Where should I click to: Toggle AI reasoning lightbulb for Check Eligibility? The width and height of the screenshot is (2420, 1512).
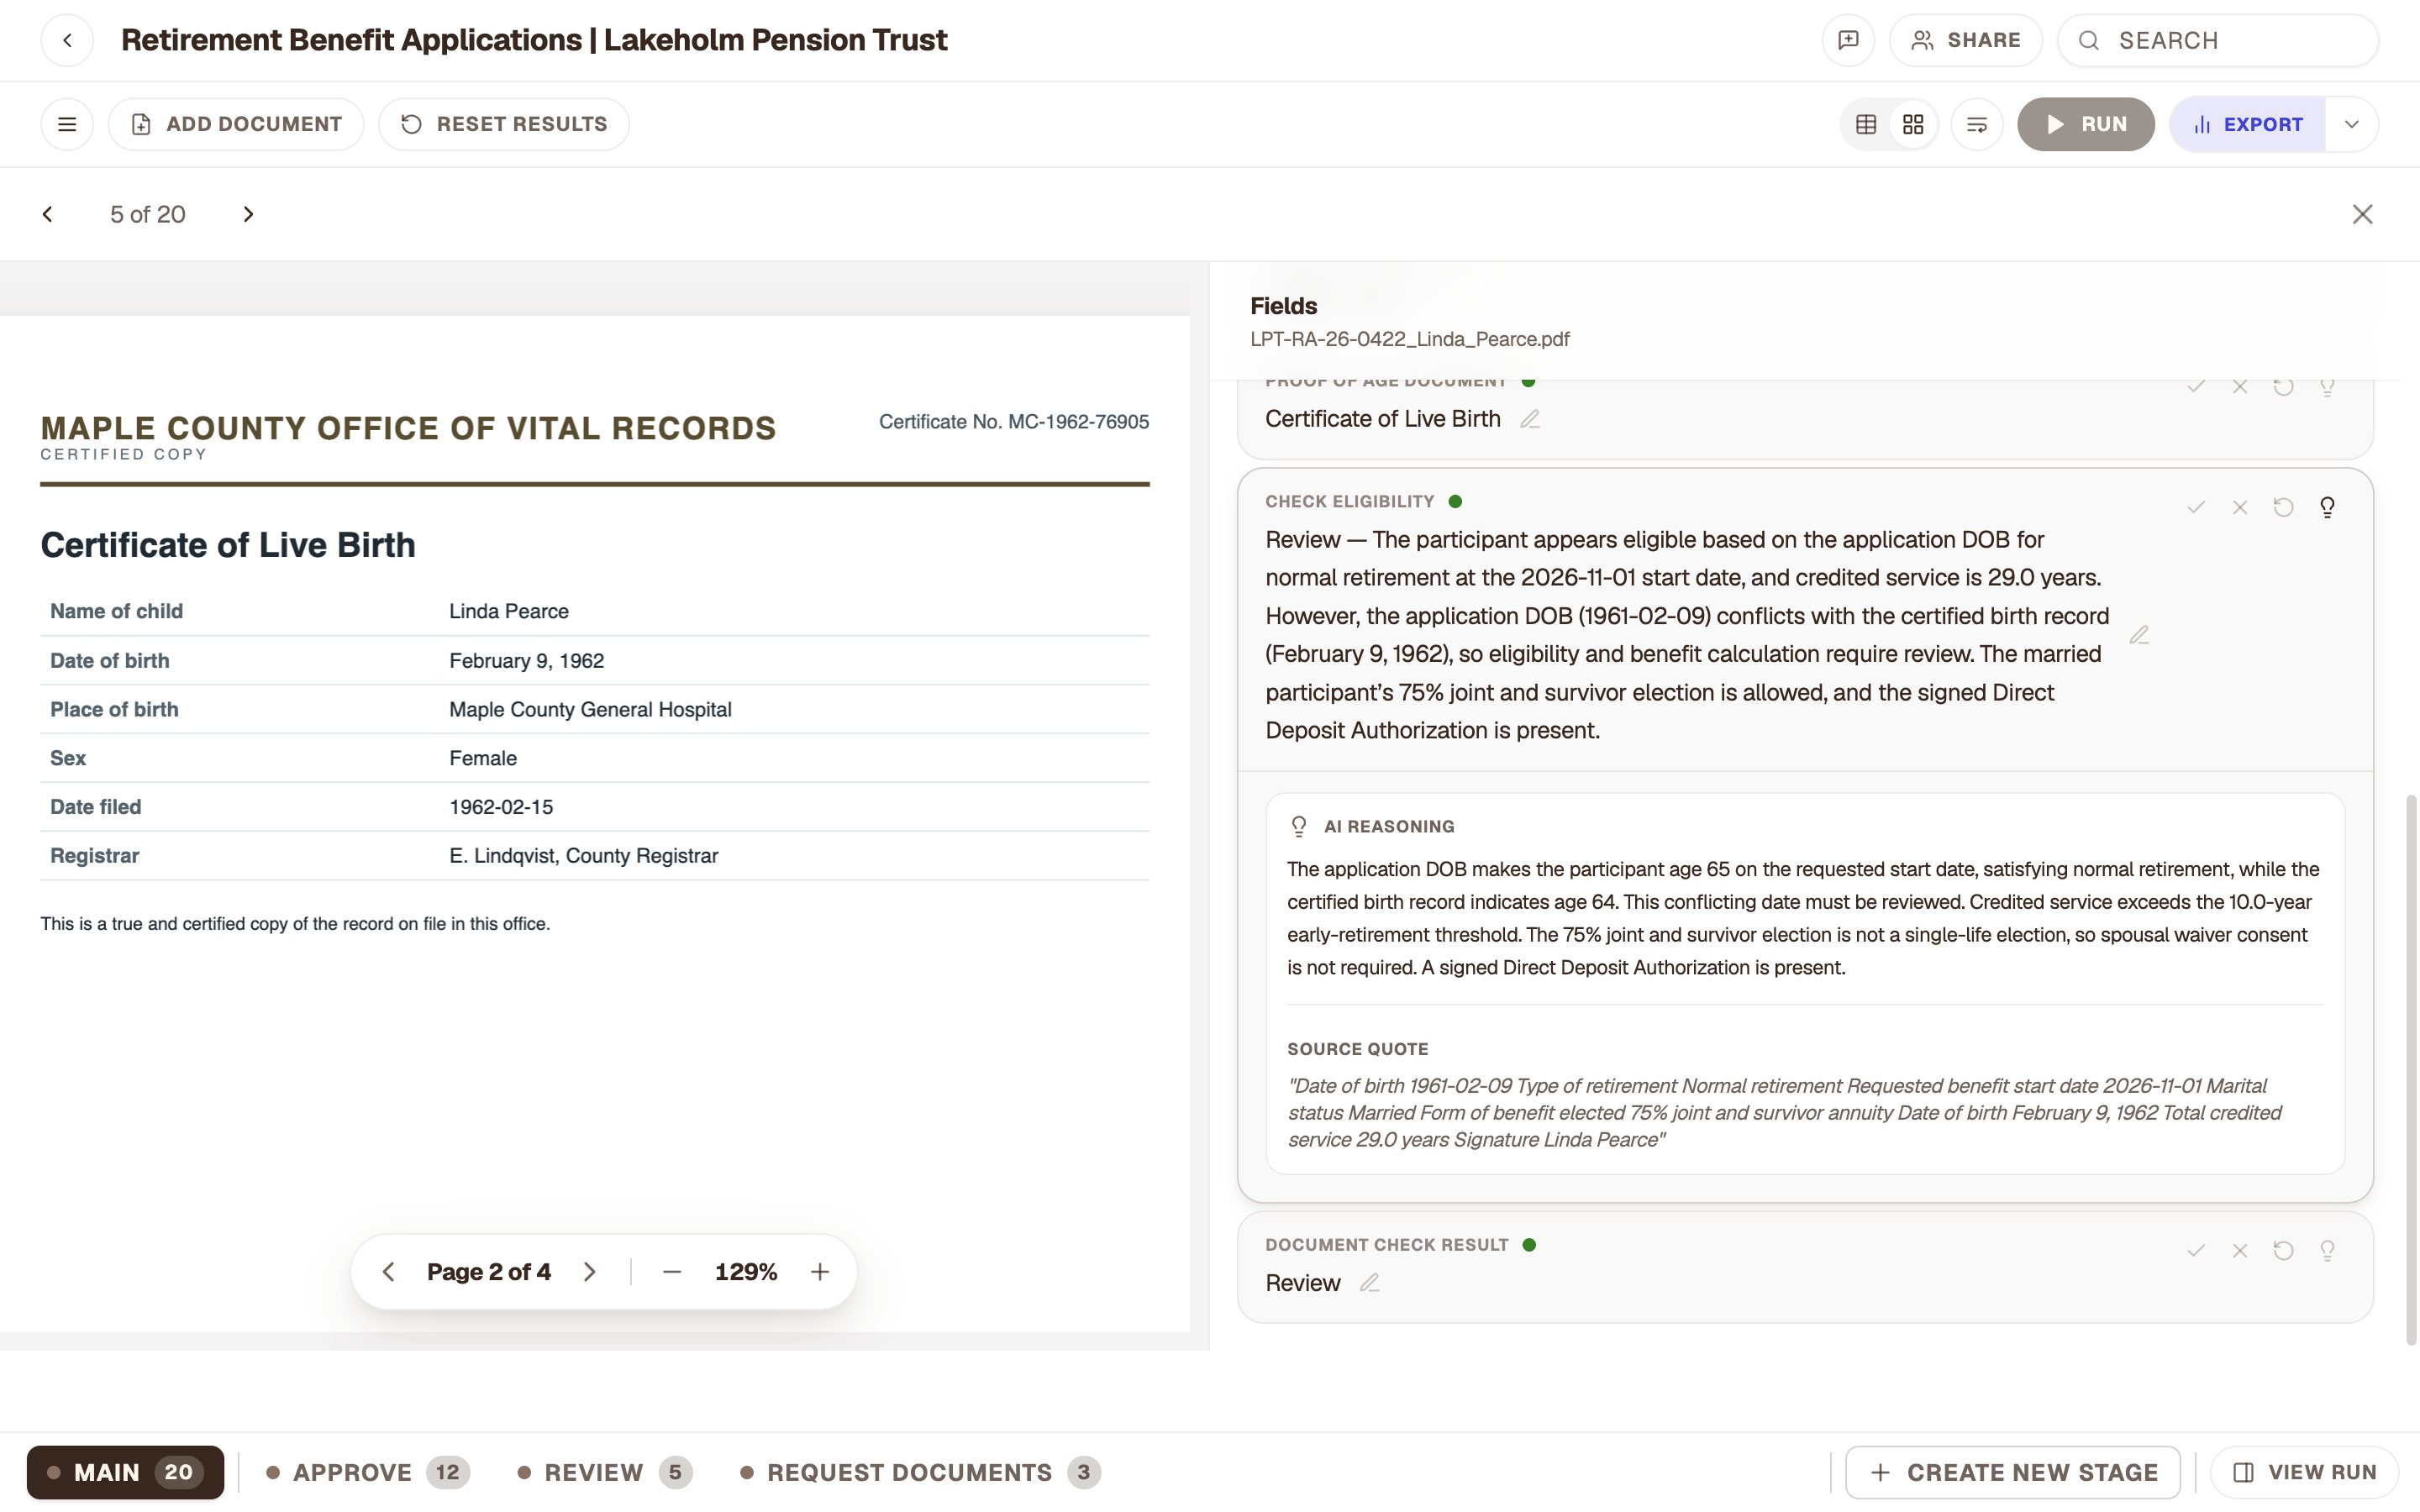point(2327,507)
